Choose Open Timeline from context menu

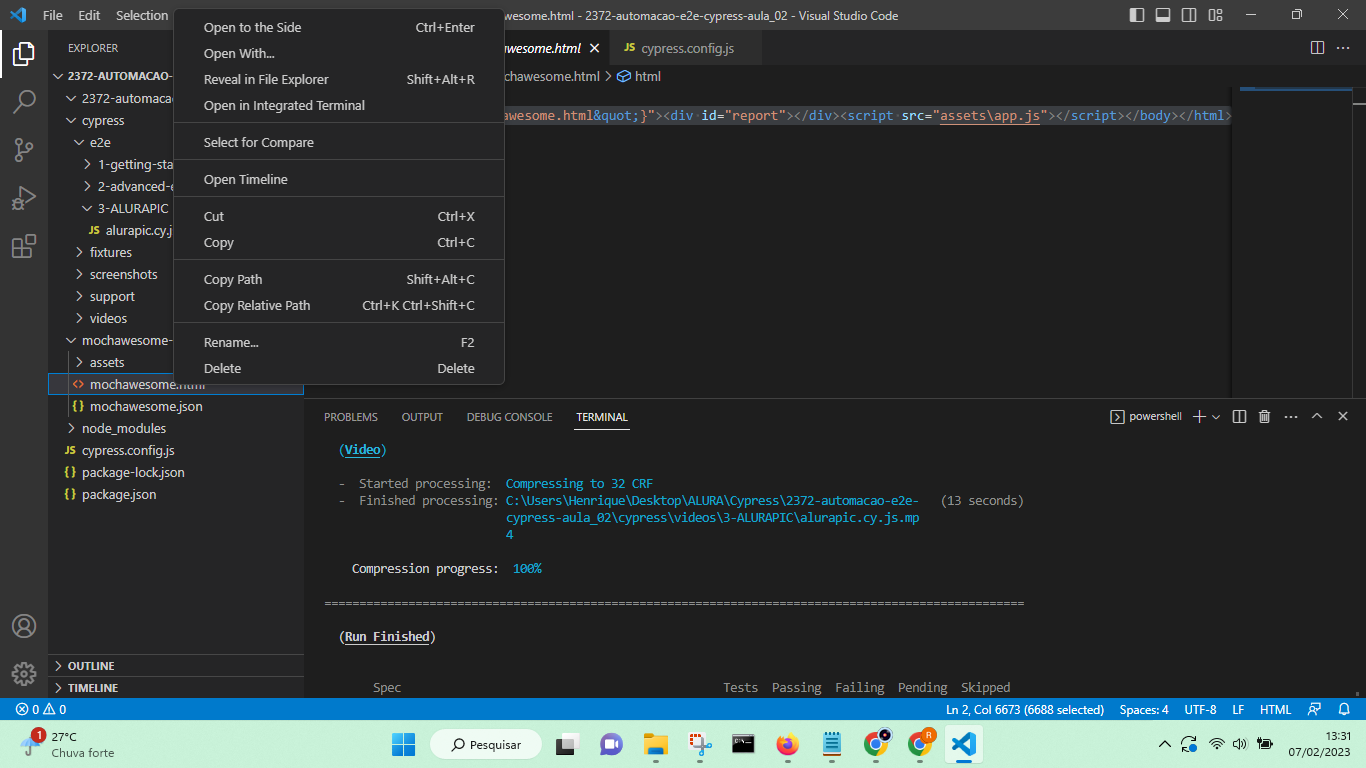click(x=339, y=179)
